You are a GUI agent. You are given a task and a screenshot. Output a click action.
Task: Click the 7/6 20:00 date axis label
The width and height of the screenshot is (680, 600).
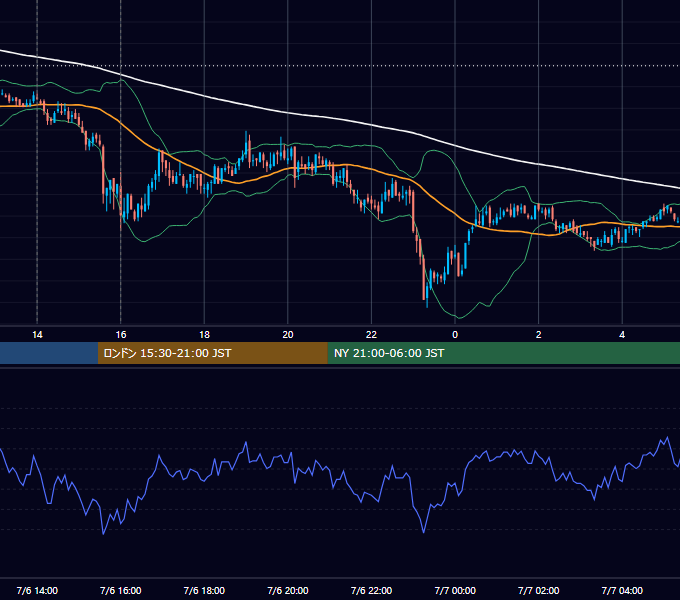(288, 590)
